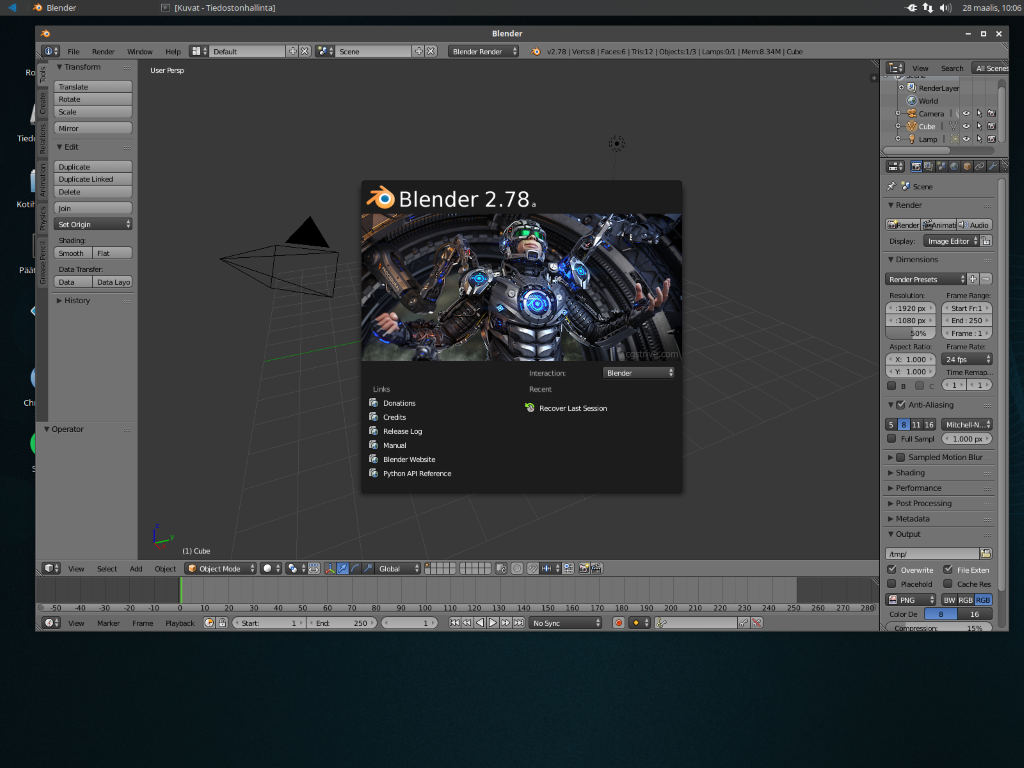Click the red record auto-keyframe button
This screenshot has width=1024, height=768.
pos(618,623)
